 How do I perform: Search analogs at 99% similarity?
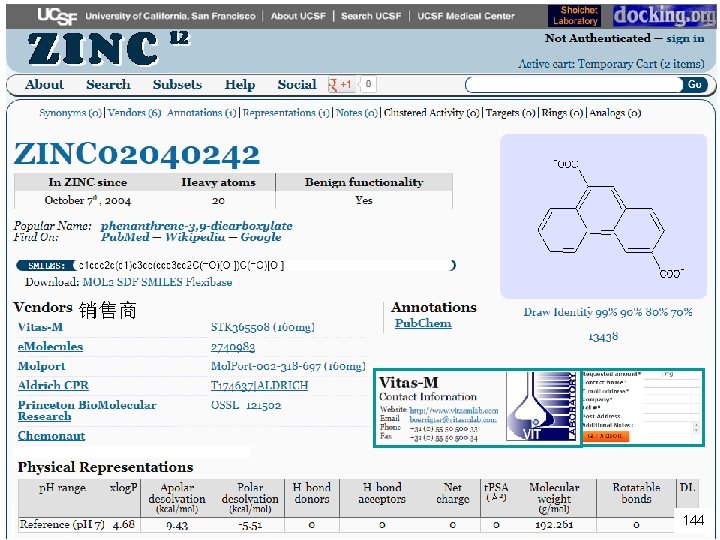(x=607, y=313)
